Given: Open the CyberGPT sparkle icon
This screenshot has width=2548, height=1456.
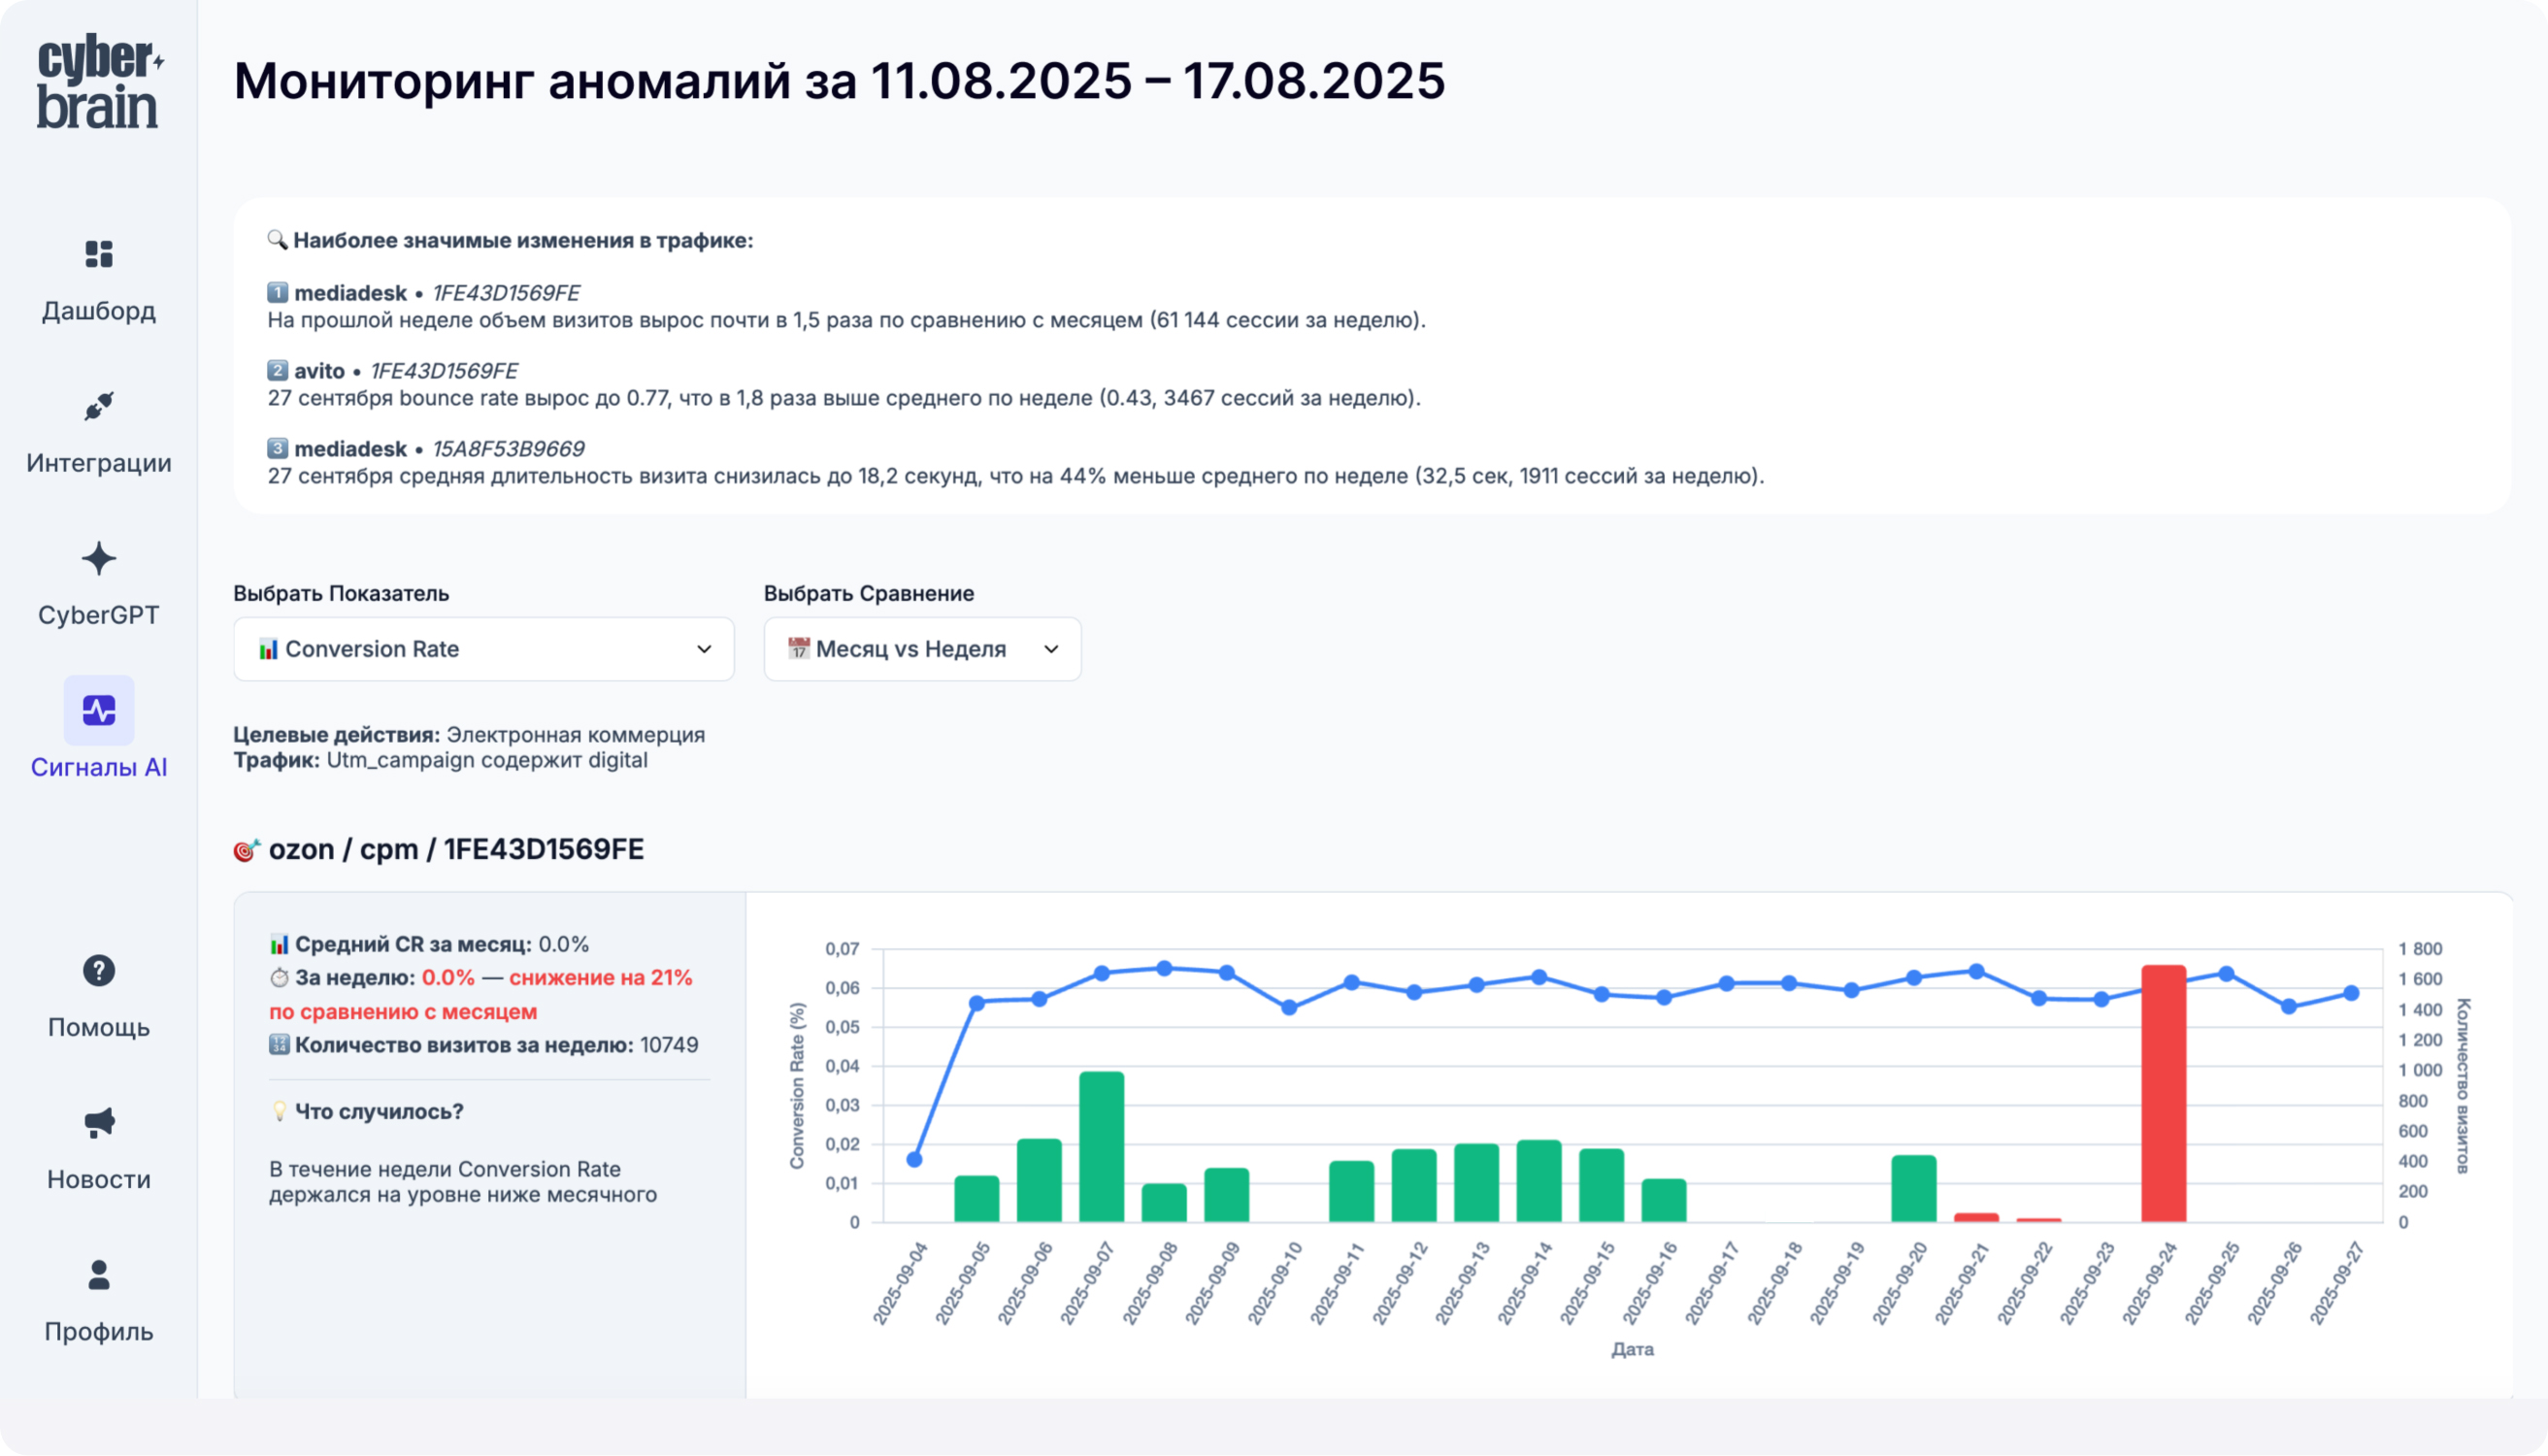Looking at the screenshot, I should tap(99, 559).
